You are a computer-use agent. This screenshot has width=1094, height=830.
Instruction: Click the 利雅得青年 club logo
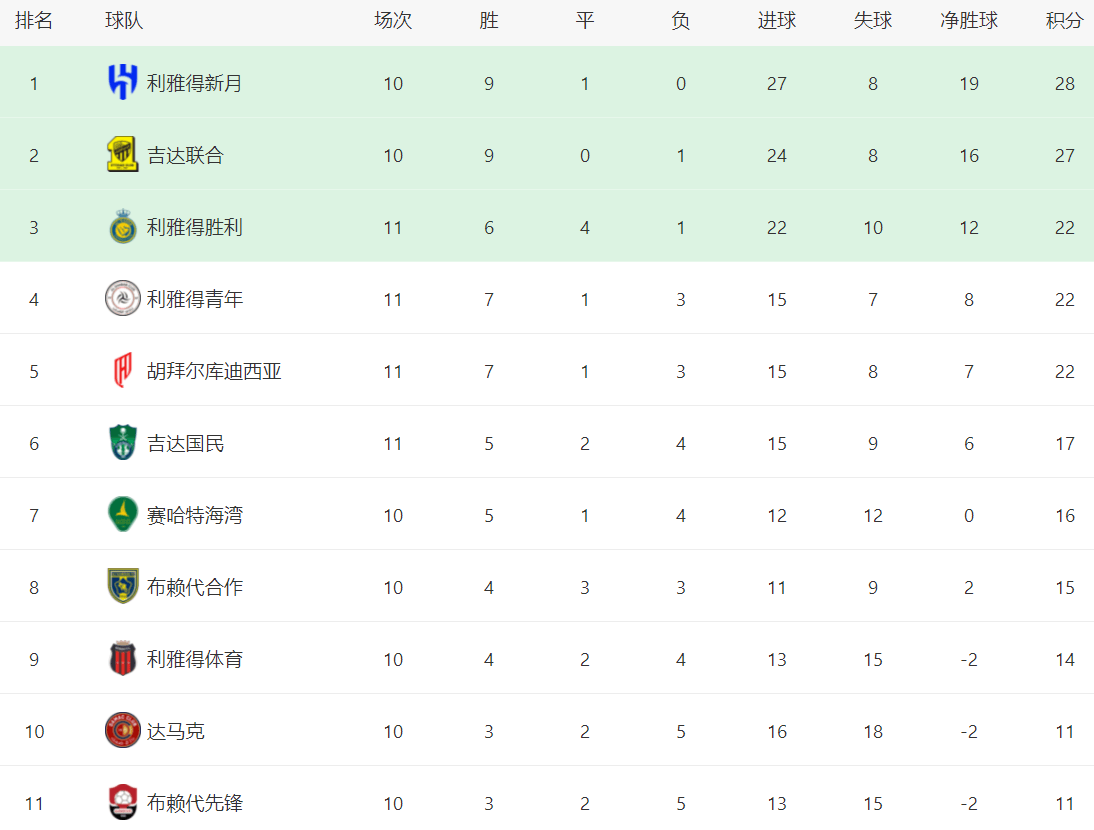point(123,299)
